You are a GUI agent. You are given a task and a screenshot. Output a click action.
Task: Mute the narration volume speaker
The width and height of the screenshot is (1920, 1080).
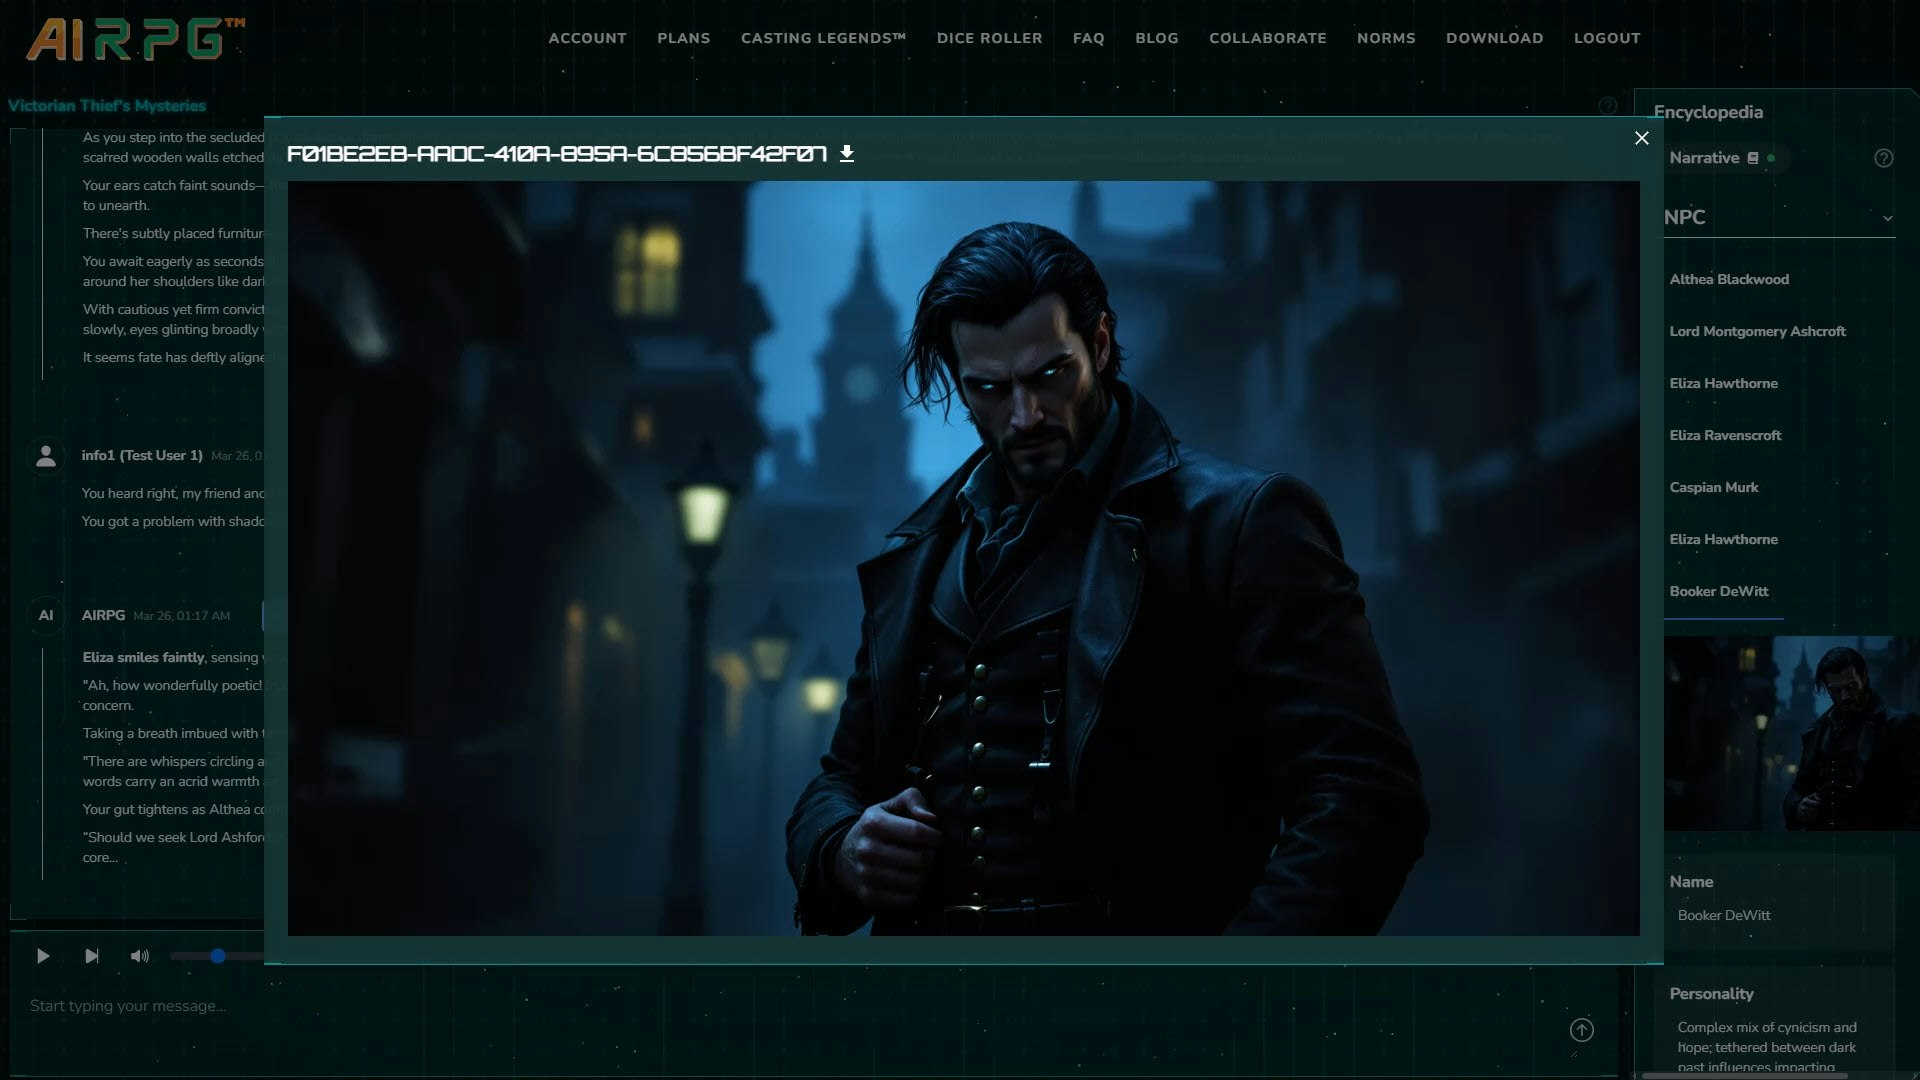point(140,956)
